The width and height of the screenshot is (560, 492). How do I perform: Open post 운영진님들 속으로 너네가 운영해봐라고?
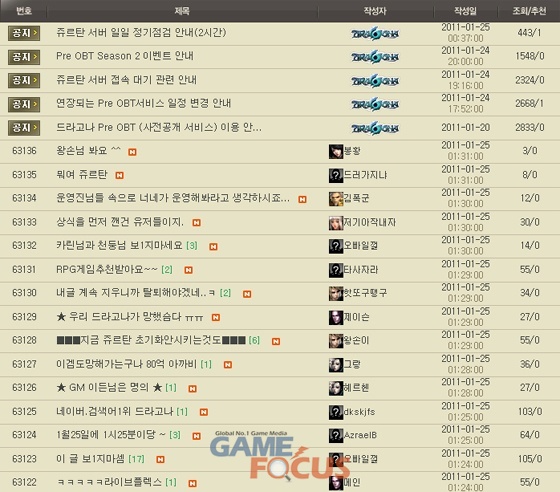point(173,198)
